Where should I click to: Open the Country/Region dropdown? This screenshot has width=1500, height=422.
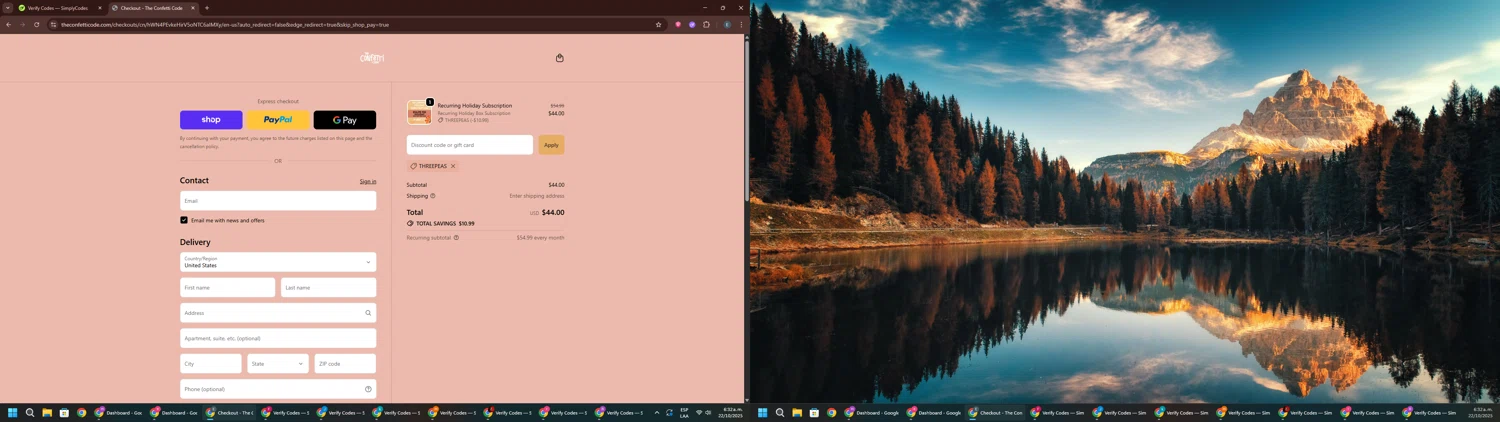click(278, 262)
